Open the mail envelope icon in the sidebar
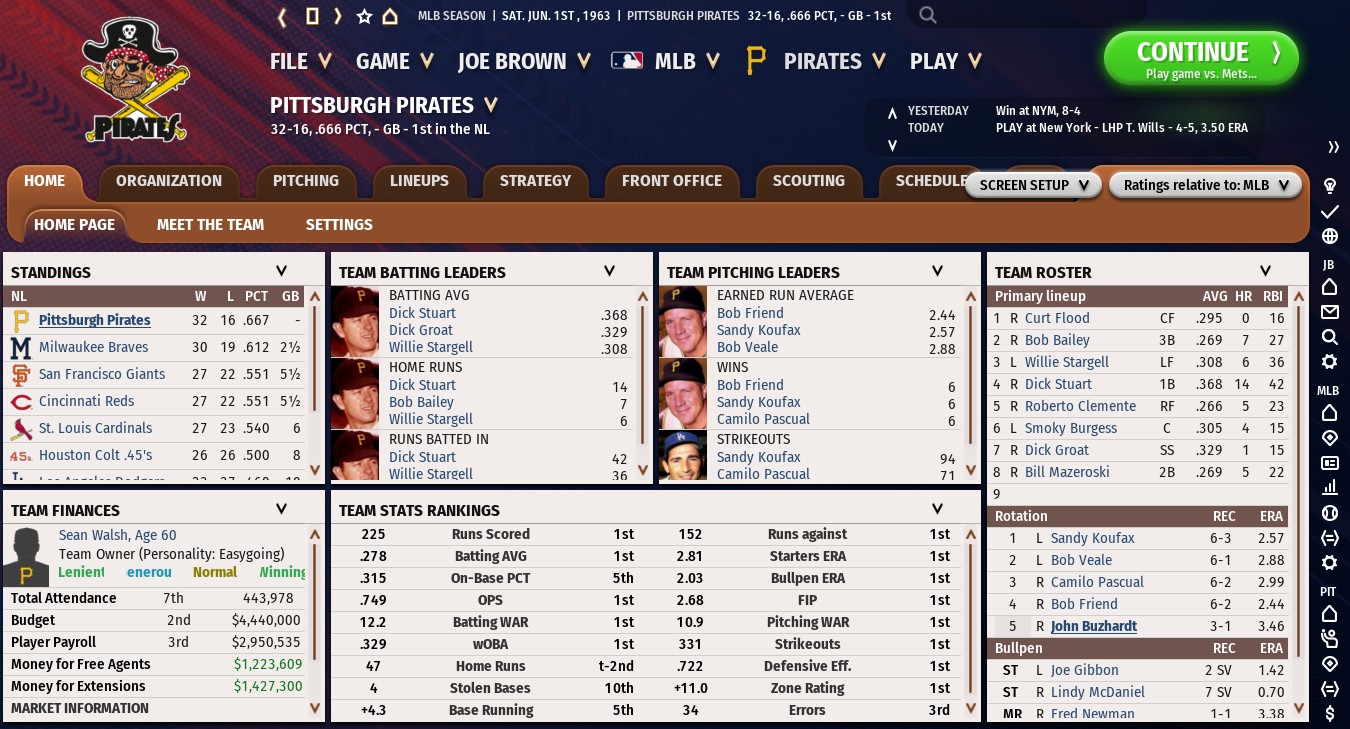This screenshot has height=729, width=1350. (1329, 312)
